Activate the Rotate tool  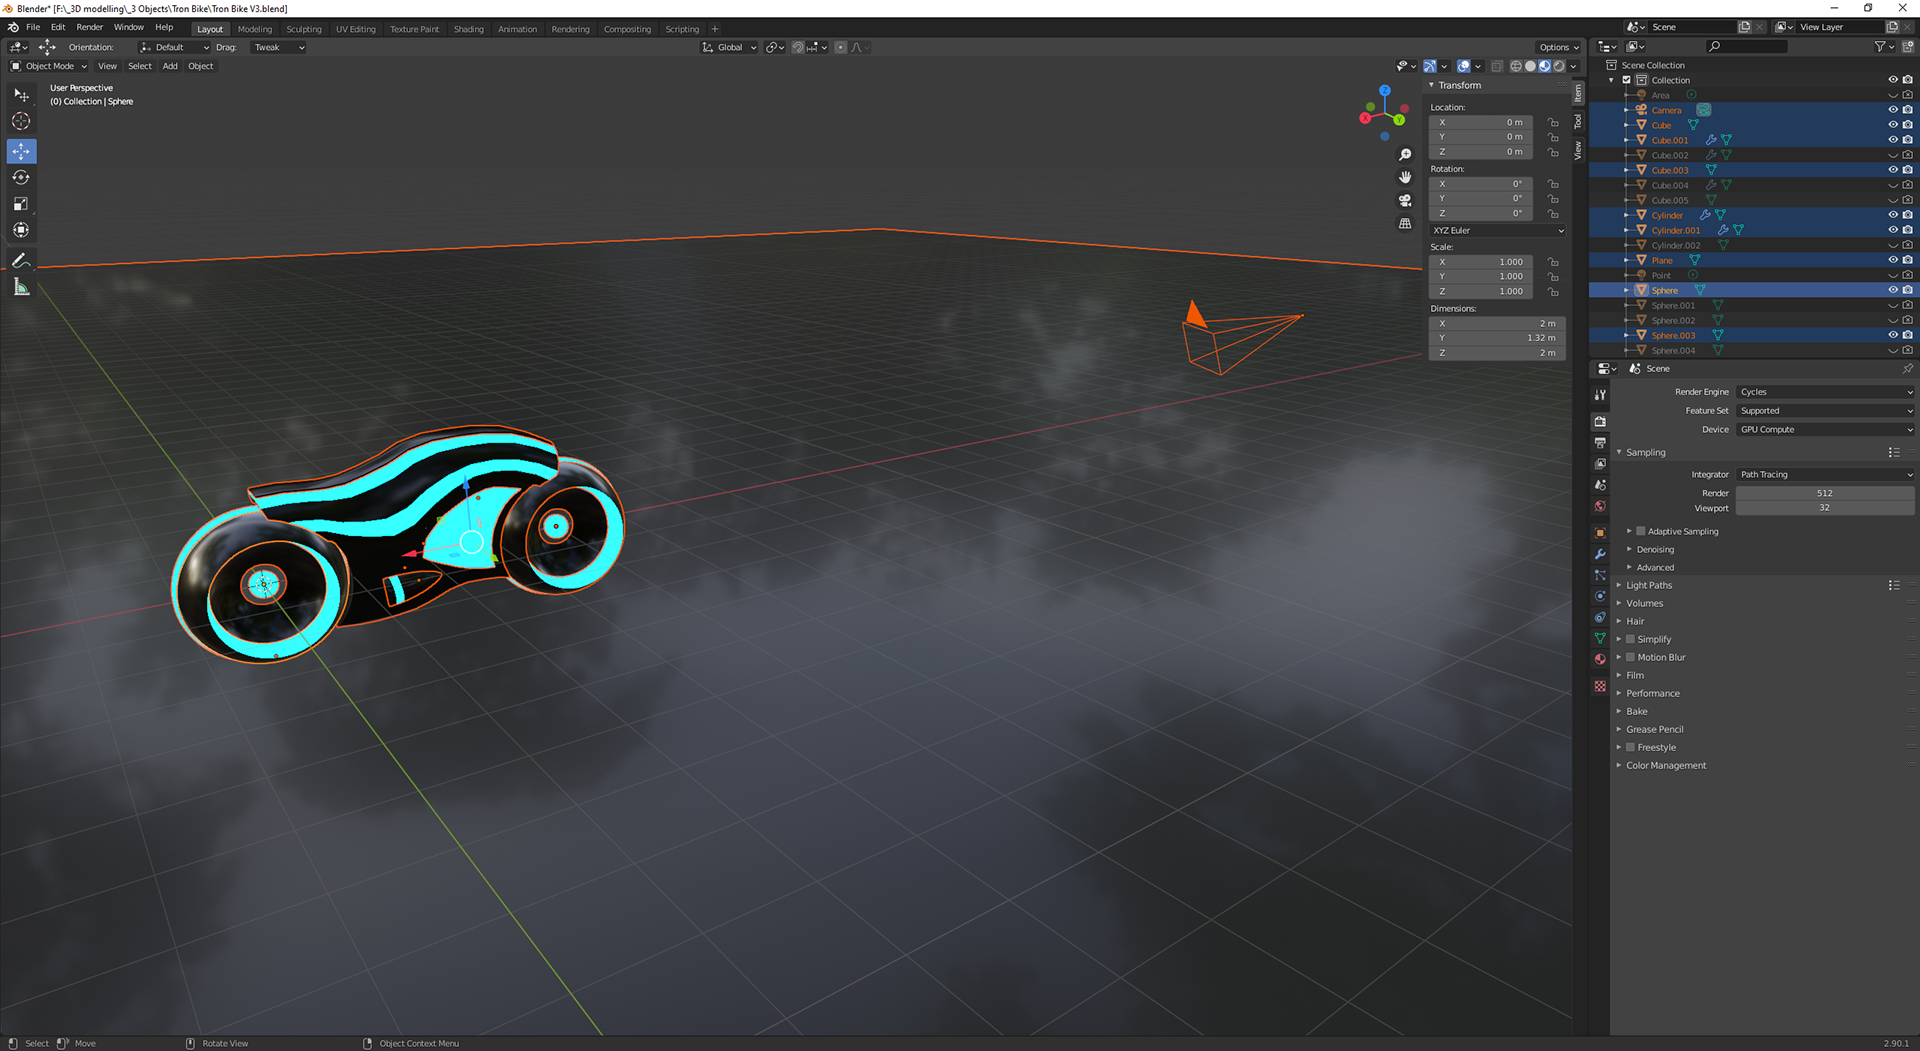[21, 177]
